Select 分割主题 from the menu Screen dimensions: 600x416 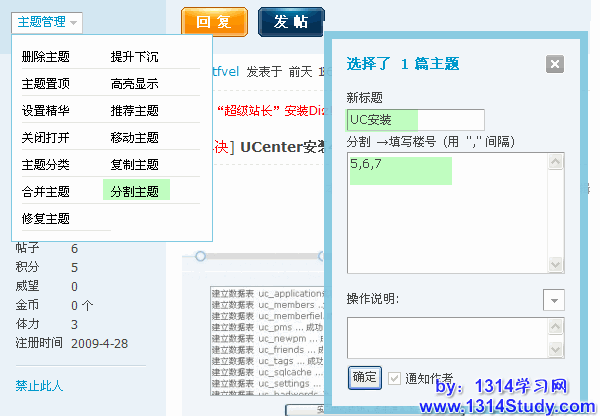coord(135,191)
